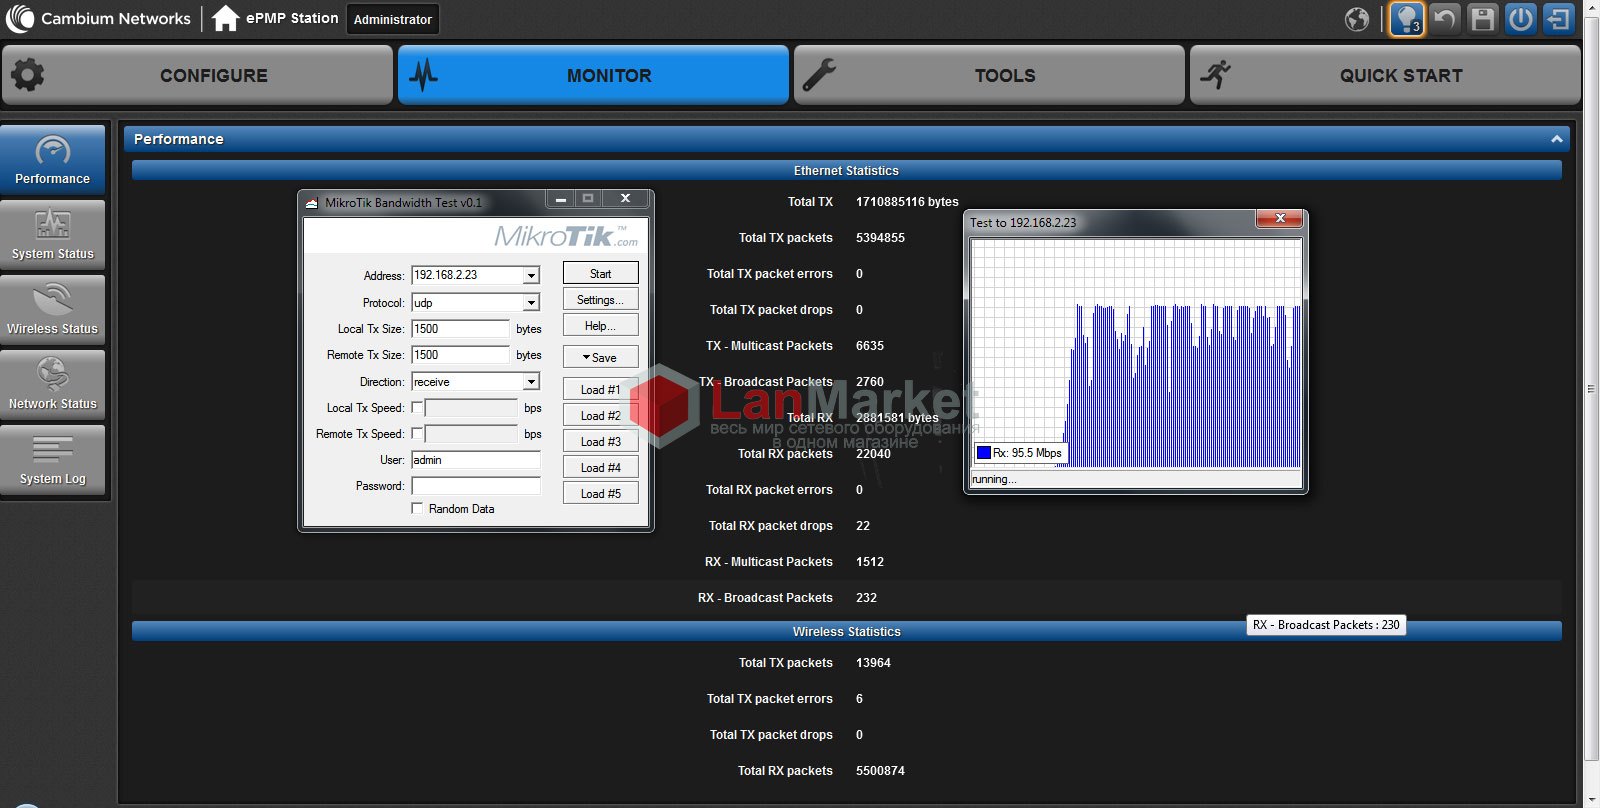The height and width of the screenshot is (808, 1600).
Task: Click the MikroTik Bandwidth Test window icon
Action: click(311, 202)
